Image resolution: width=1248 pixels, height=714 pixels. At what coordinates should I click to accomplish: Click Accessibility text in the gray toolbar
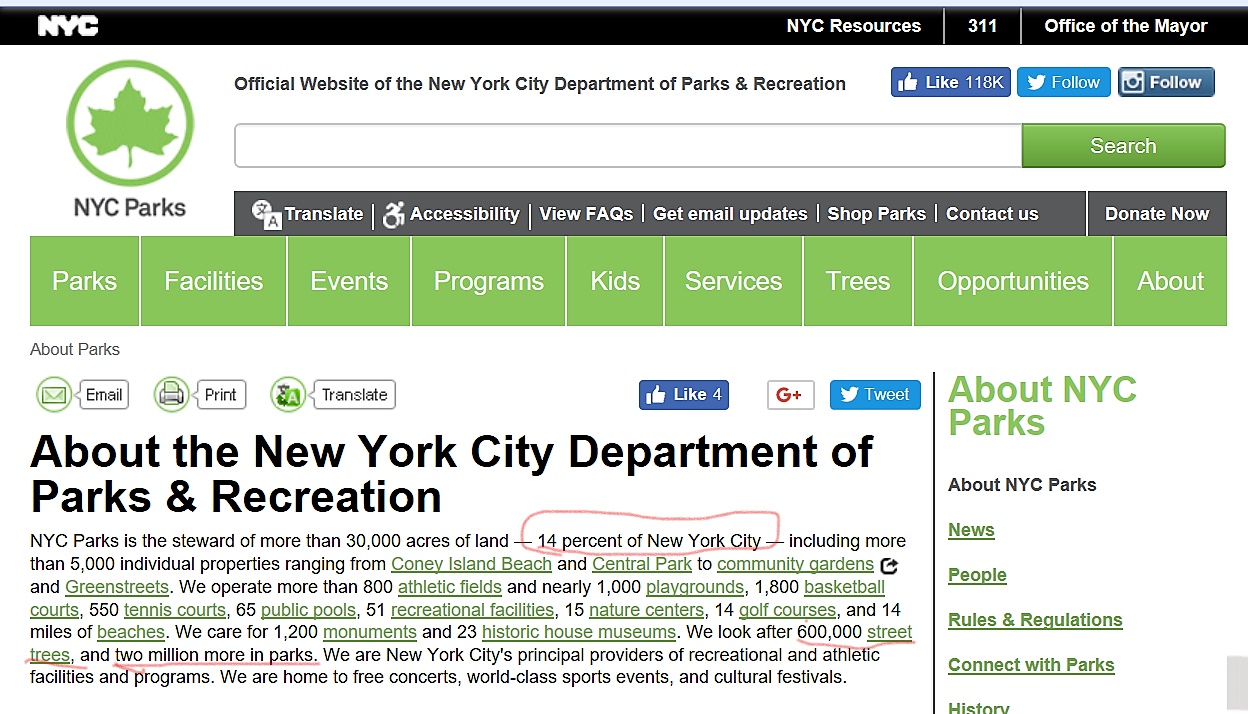pos(465,214)
